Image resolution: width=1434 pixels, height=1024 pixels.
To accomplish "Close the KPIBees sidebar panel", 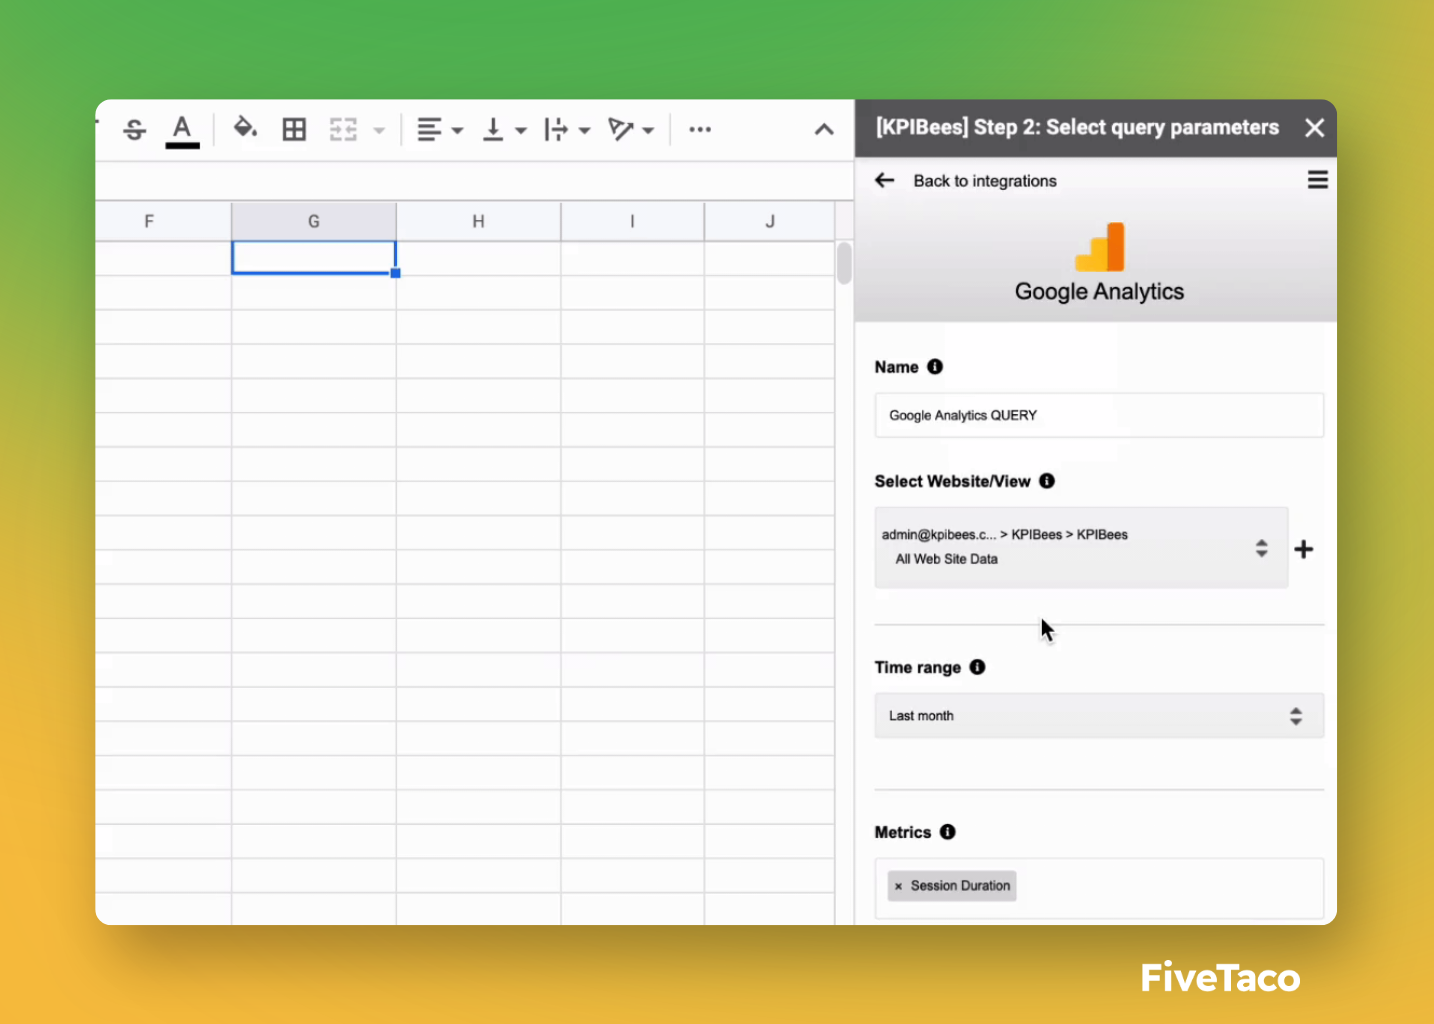I will [x=1315, y=128].
